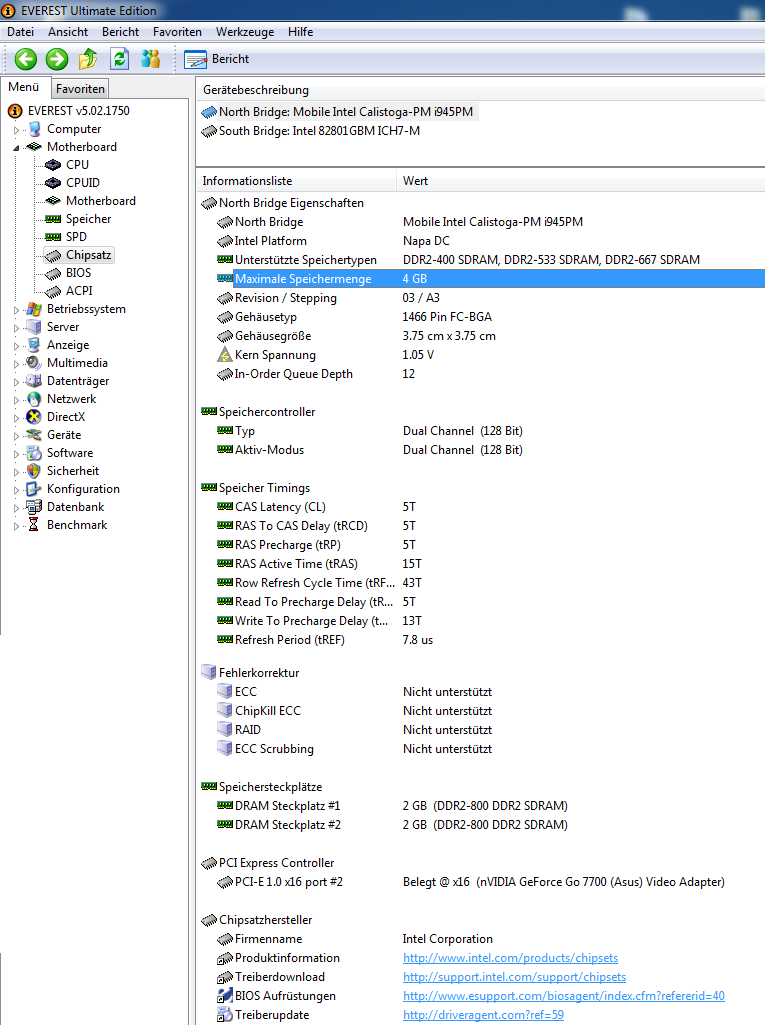The image size is (765, 1025).
Task: Click the Server tower icon
Action: 34,327
